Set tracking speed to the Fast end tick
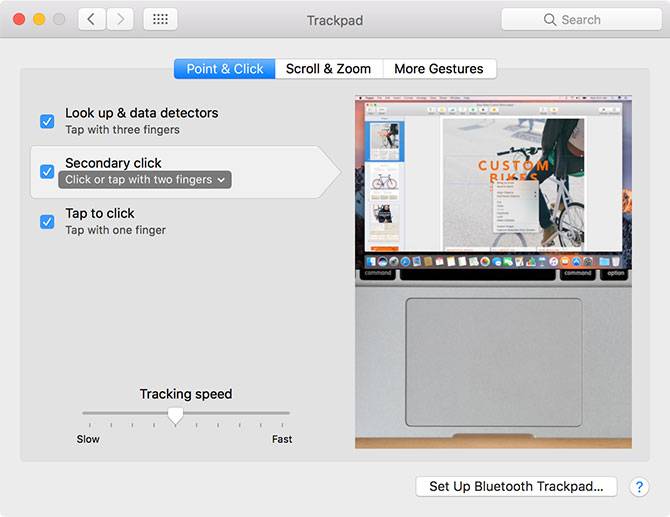Viewport: 670px width, 517px height. pyautogui.click(x=282, y=425)
